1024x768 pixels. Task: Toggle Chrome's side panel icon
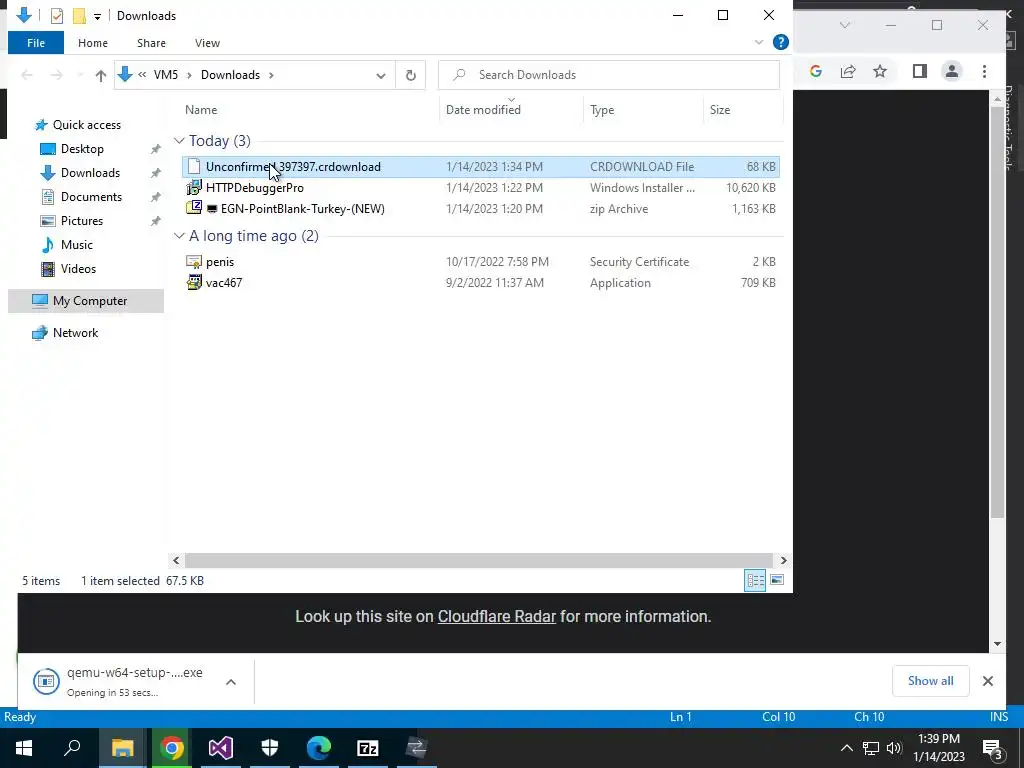pos(920,71)
